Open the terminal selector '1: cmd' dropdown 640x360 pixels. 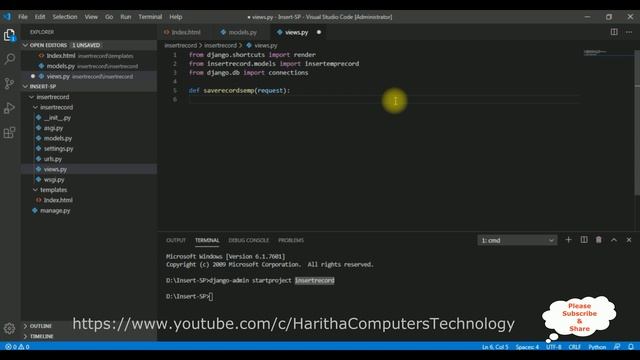(517, 240)
